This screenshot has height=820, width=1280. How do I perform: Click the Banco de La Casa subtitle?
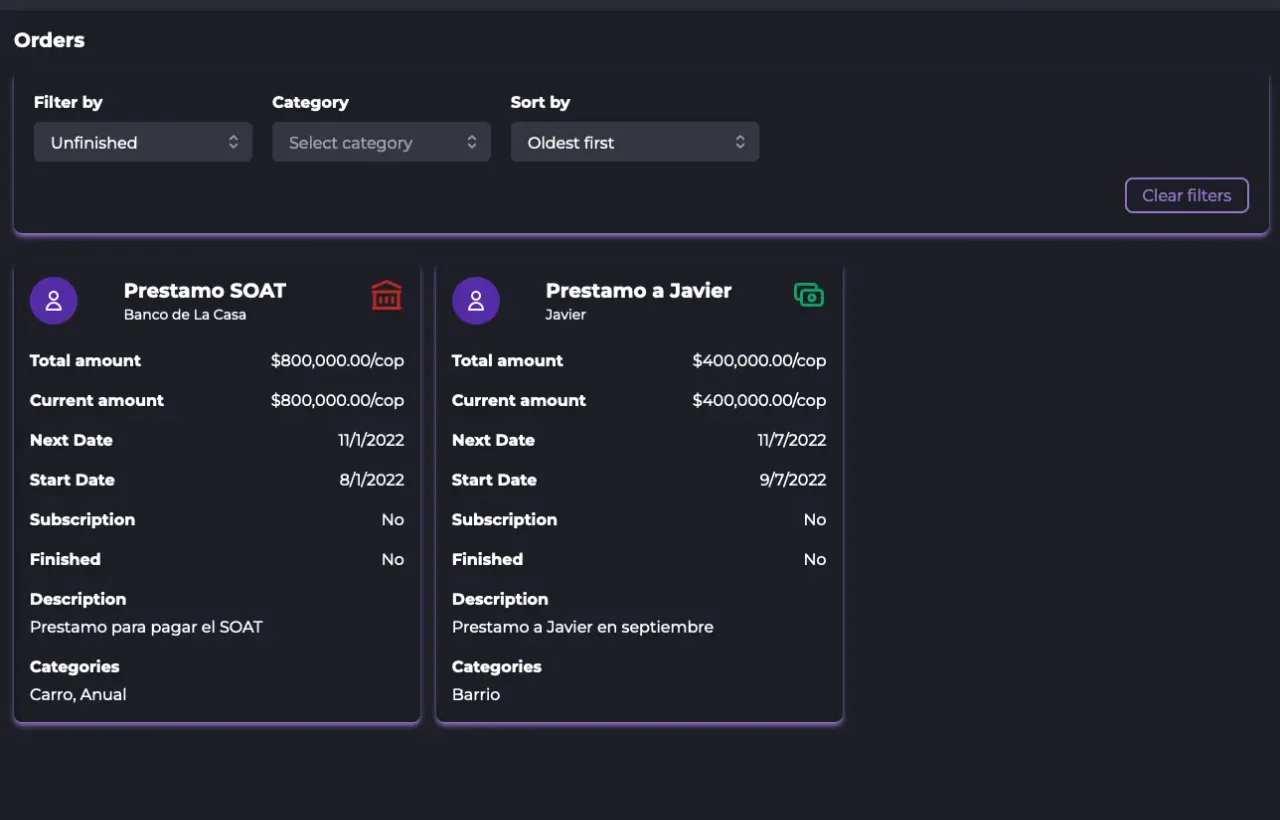pos(185,315)
